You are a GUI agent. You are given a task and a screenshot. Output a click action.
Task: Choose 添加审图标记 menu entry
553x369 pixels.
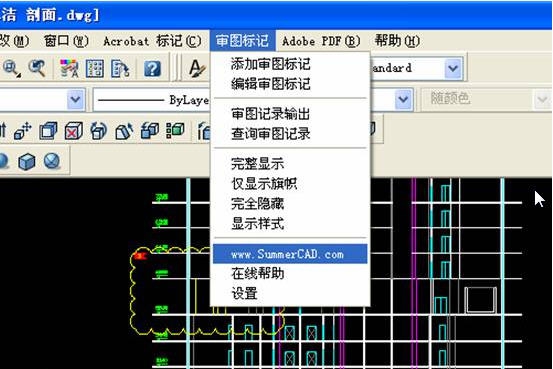click(290, 64)
